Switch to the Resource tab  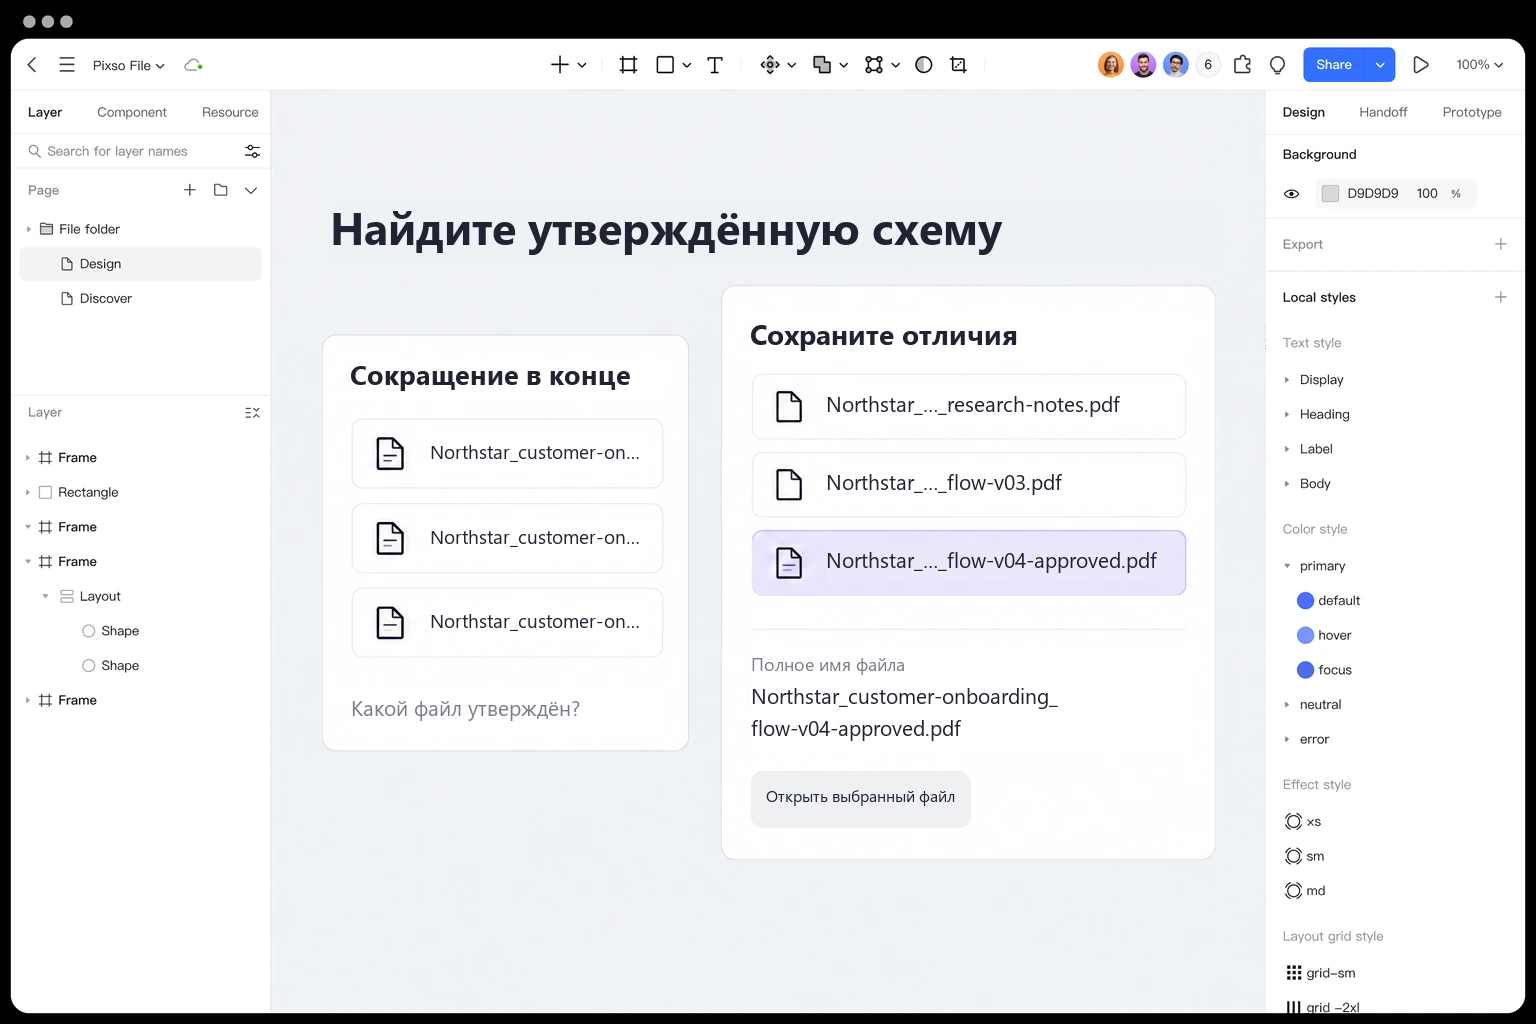point(230,112)
